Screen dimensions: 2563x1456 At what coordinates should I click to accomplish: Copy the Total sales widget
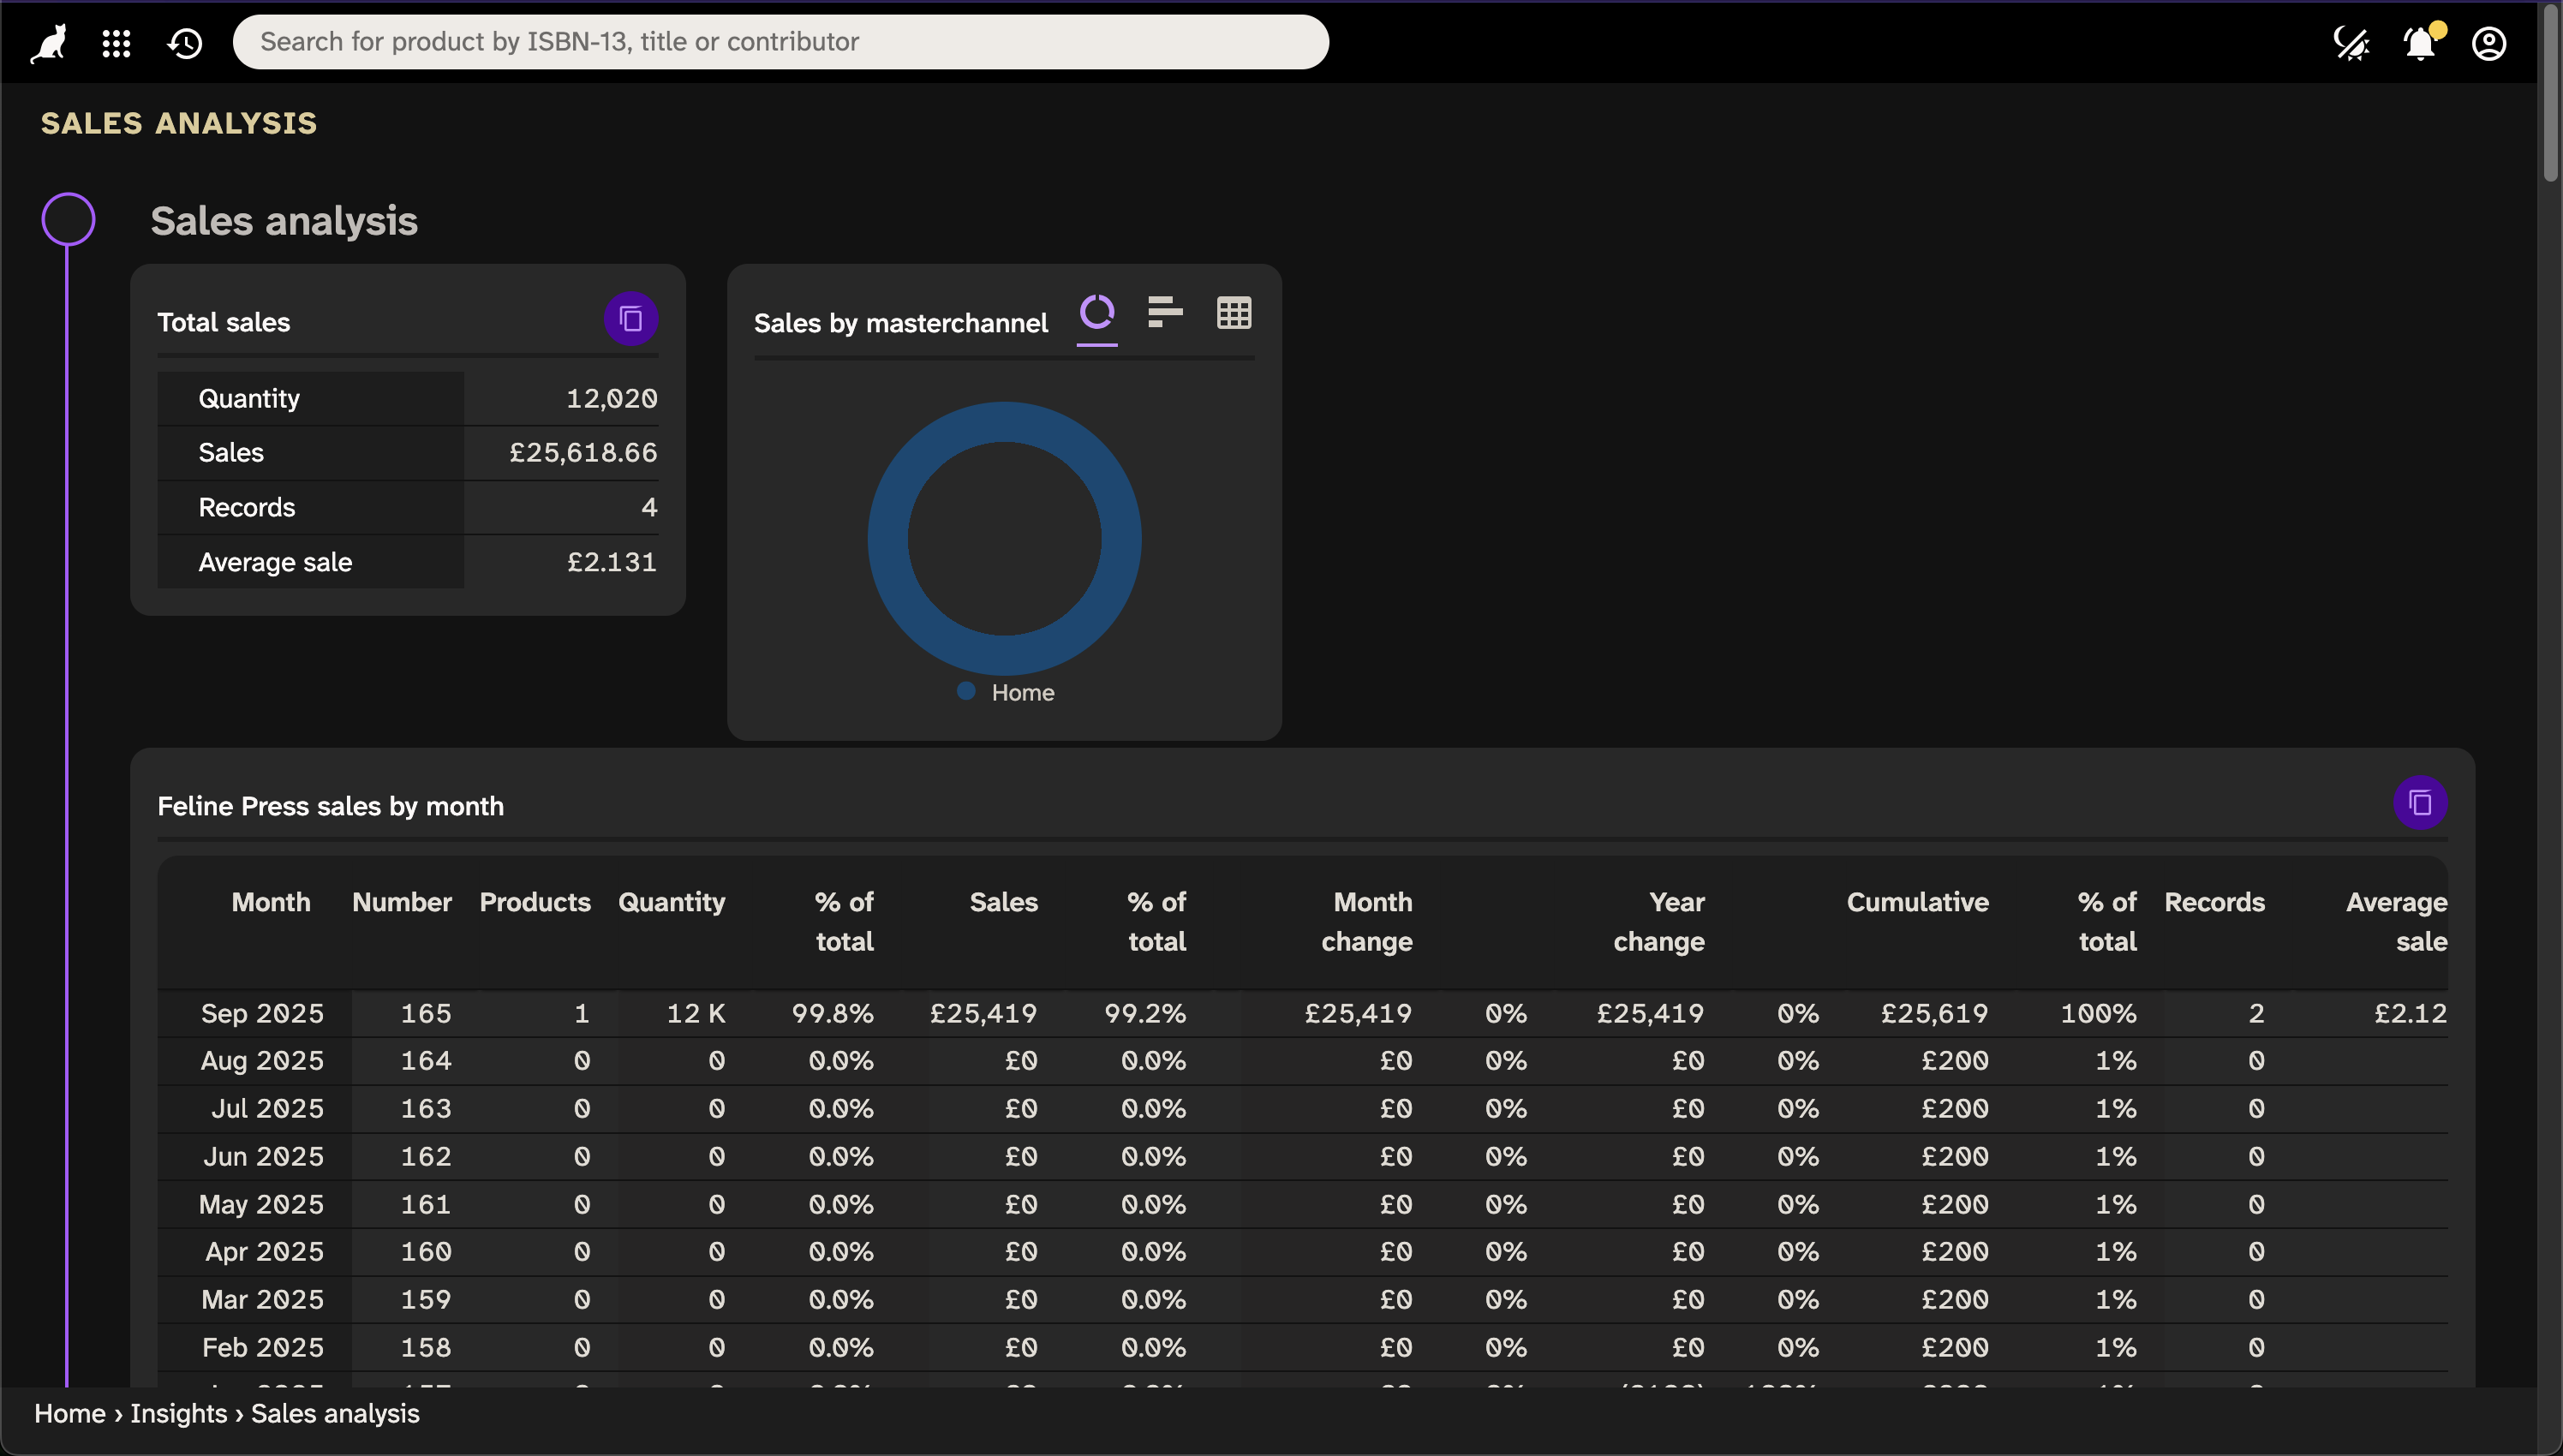tap(630, 318)
